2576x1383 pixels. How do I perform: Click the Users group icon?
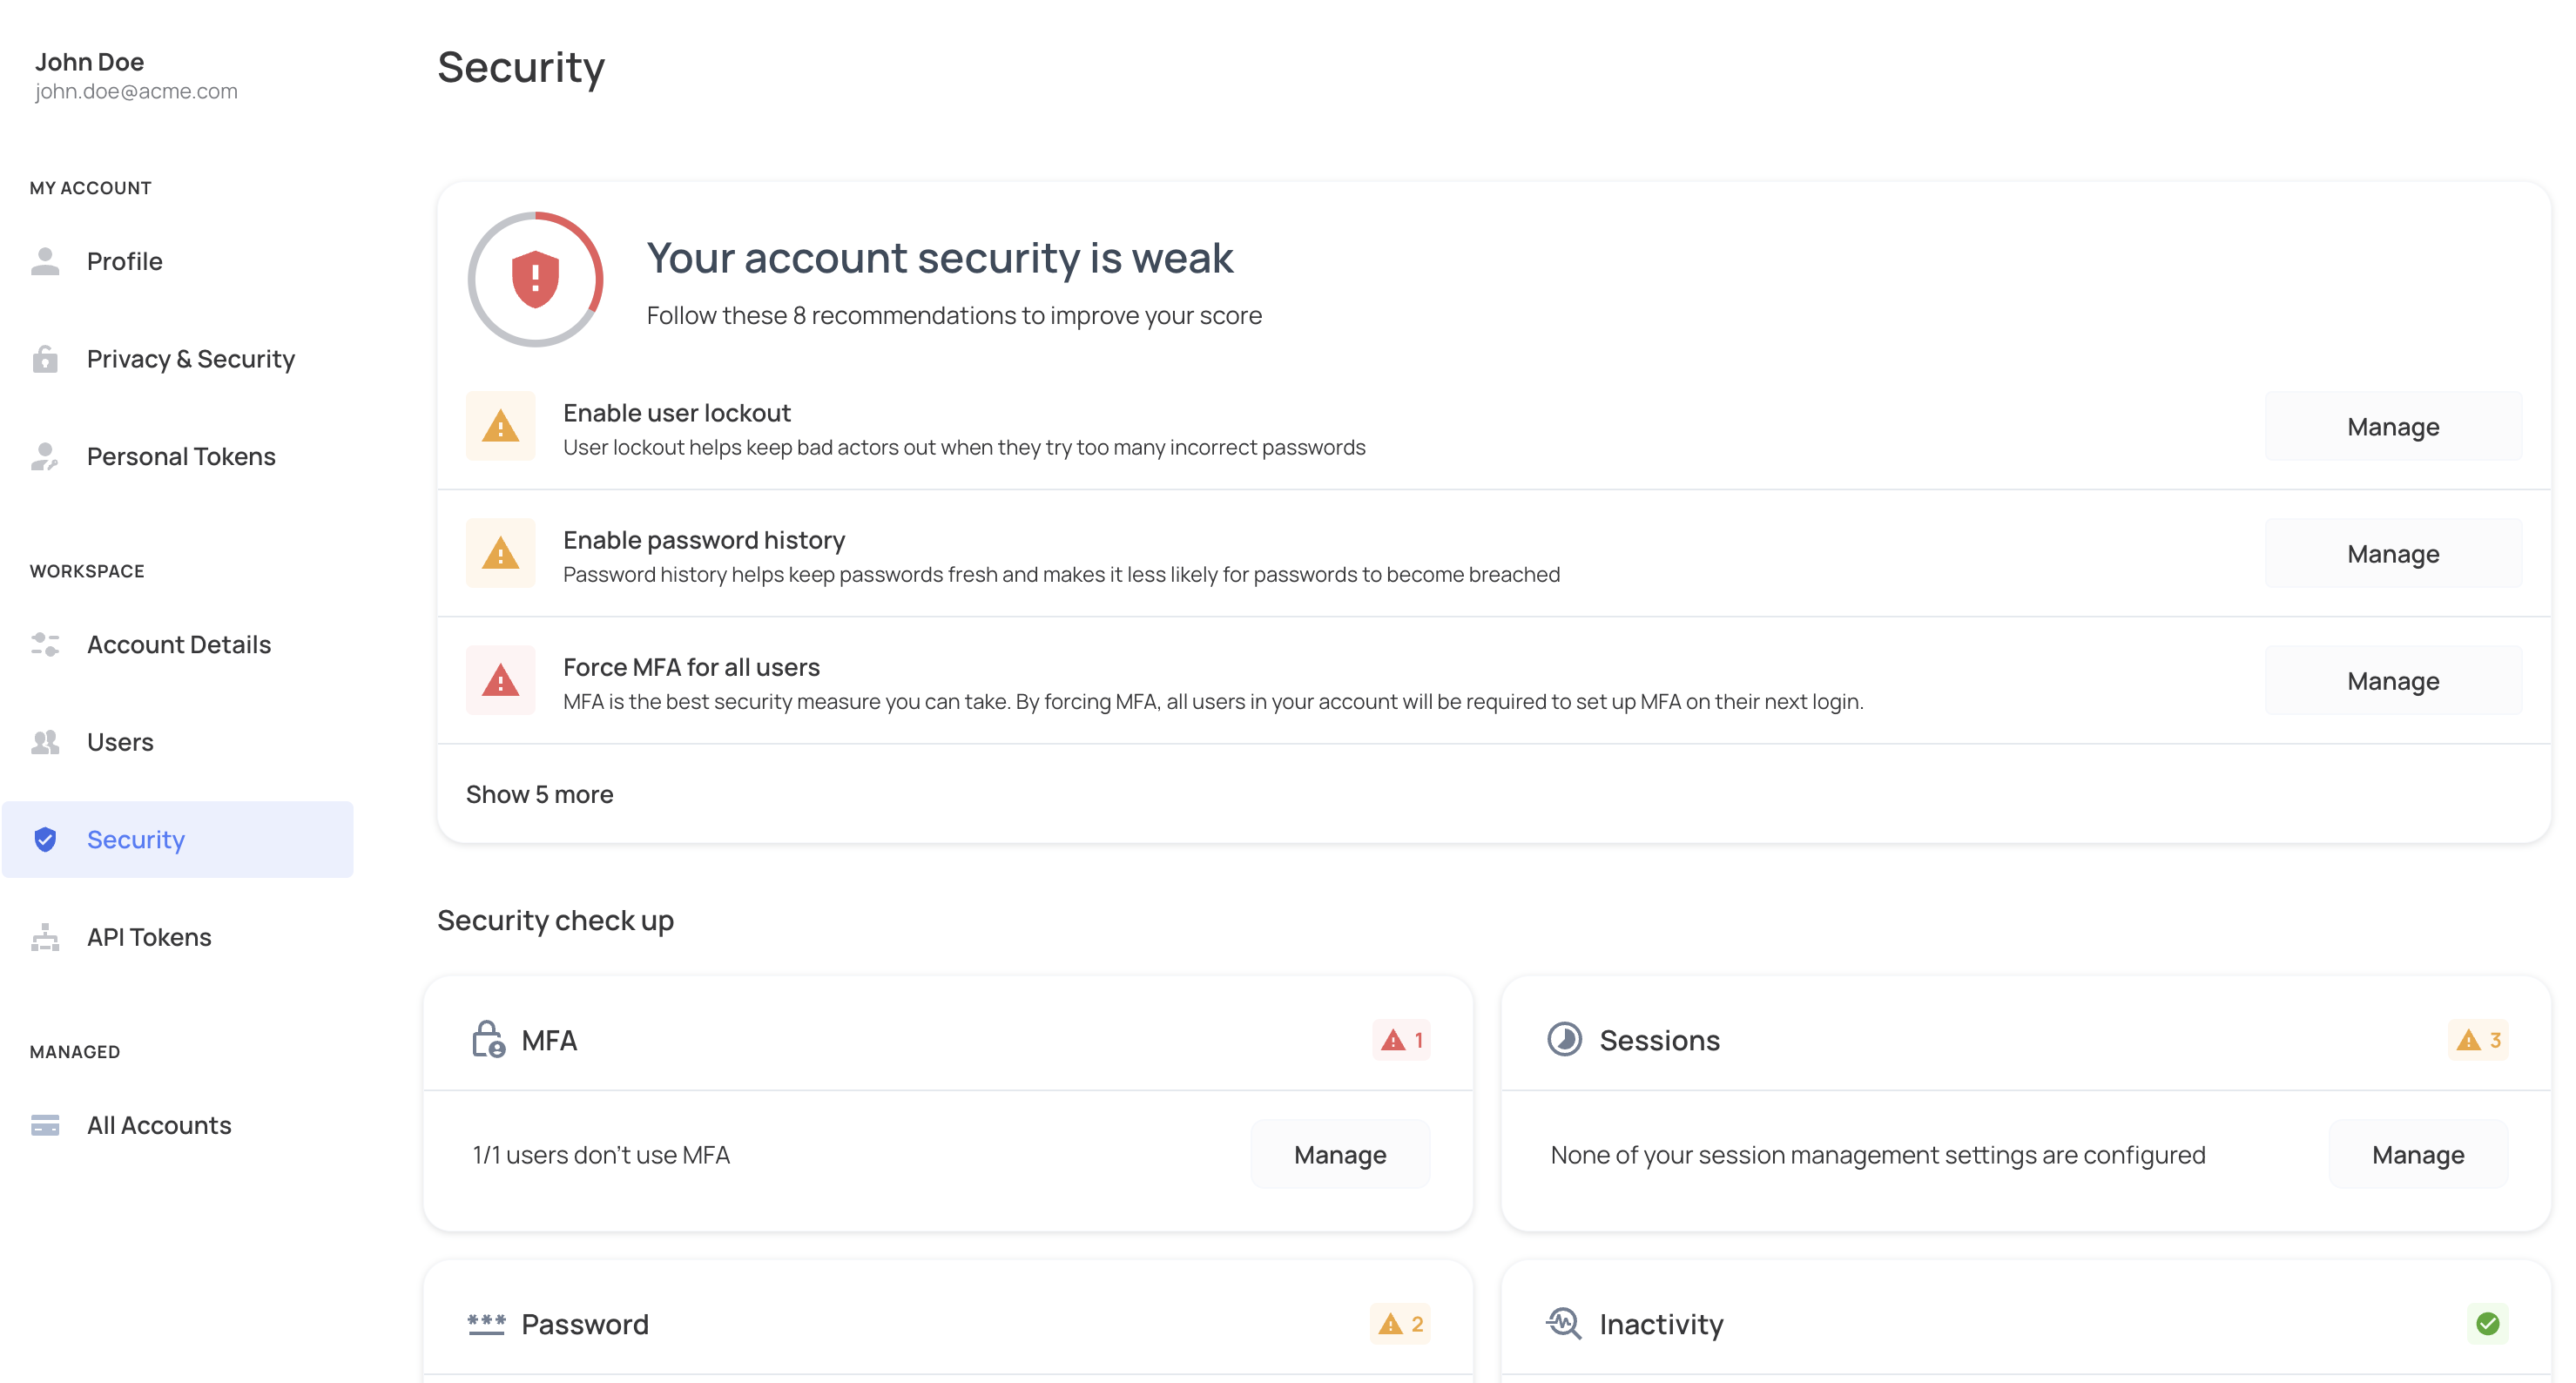45,742
